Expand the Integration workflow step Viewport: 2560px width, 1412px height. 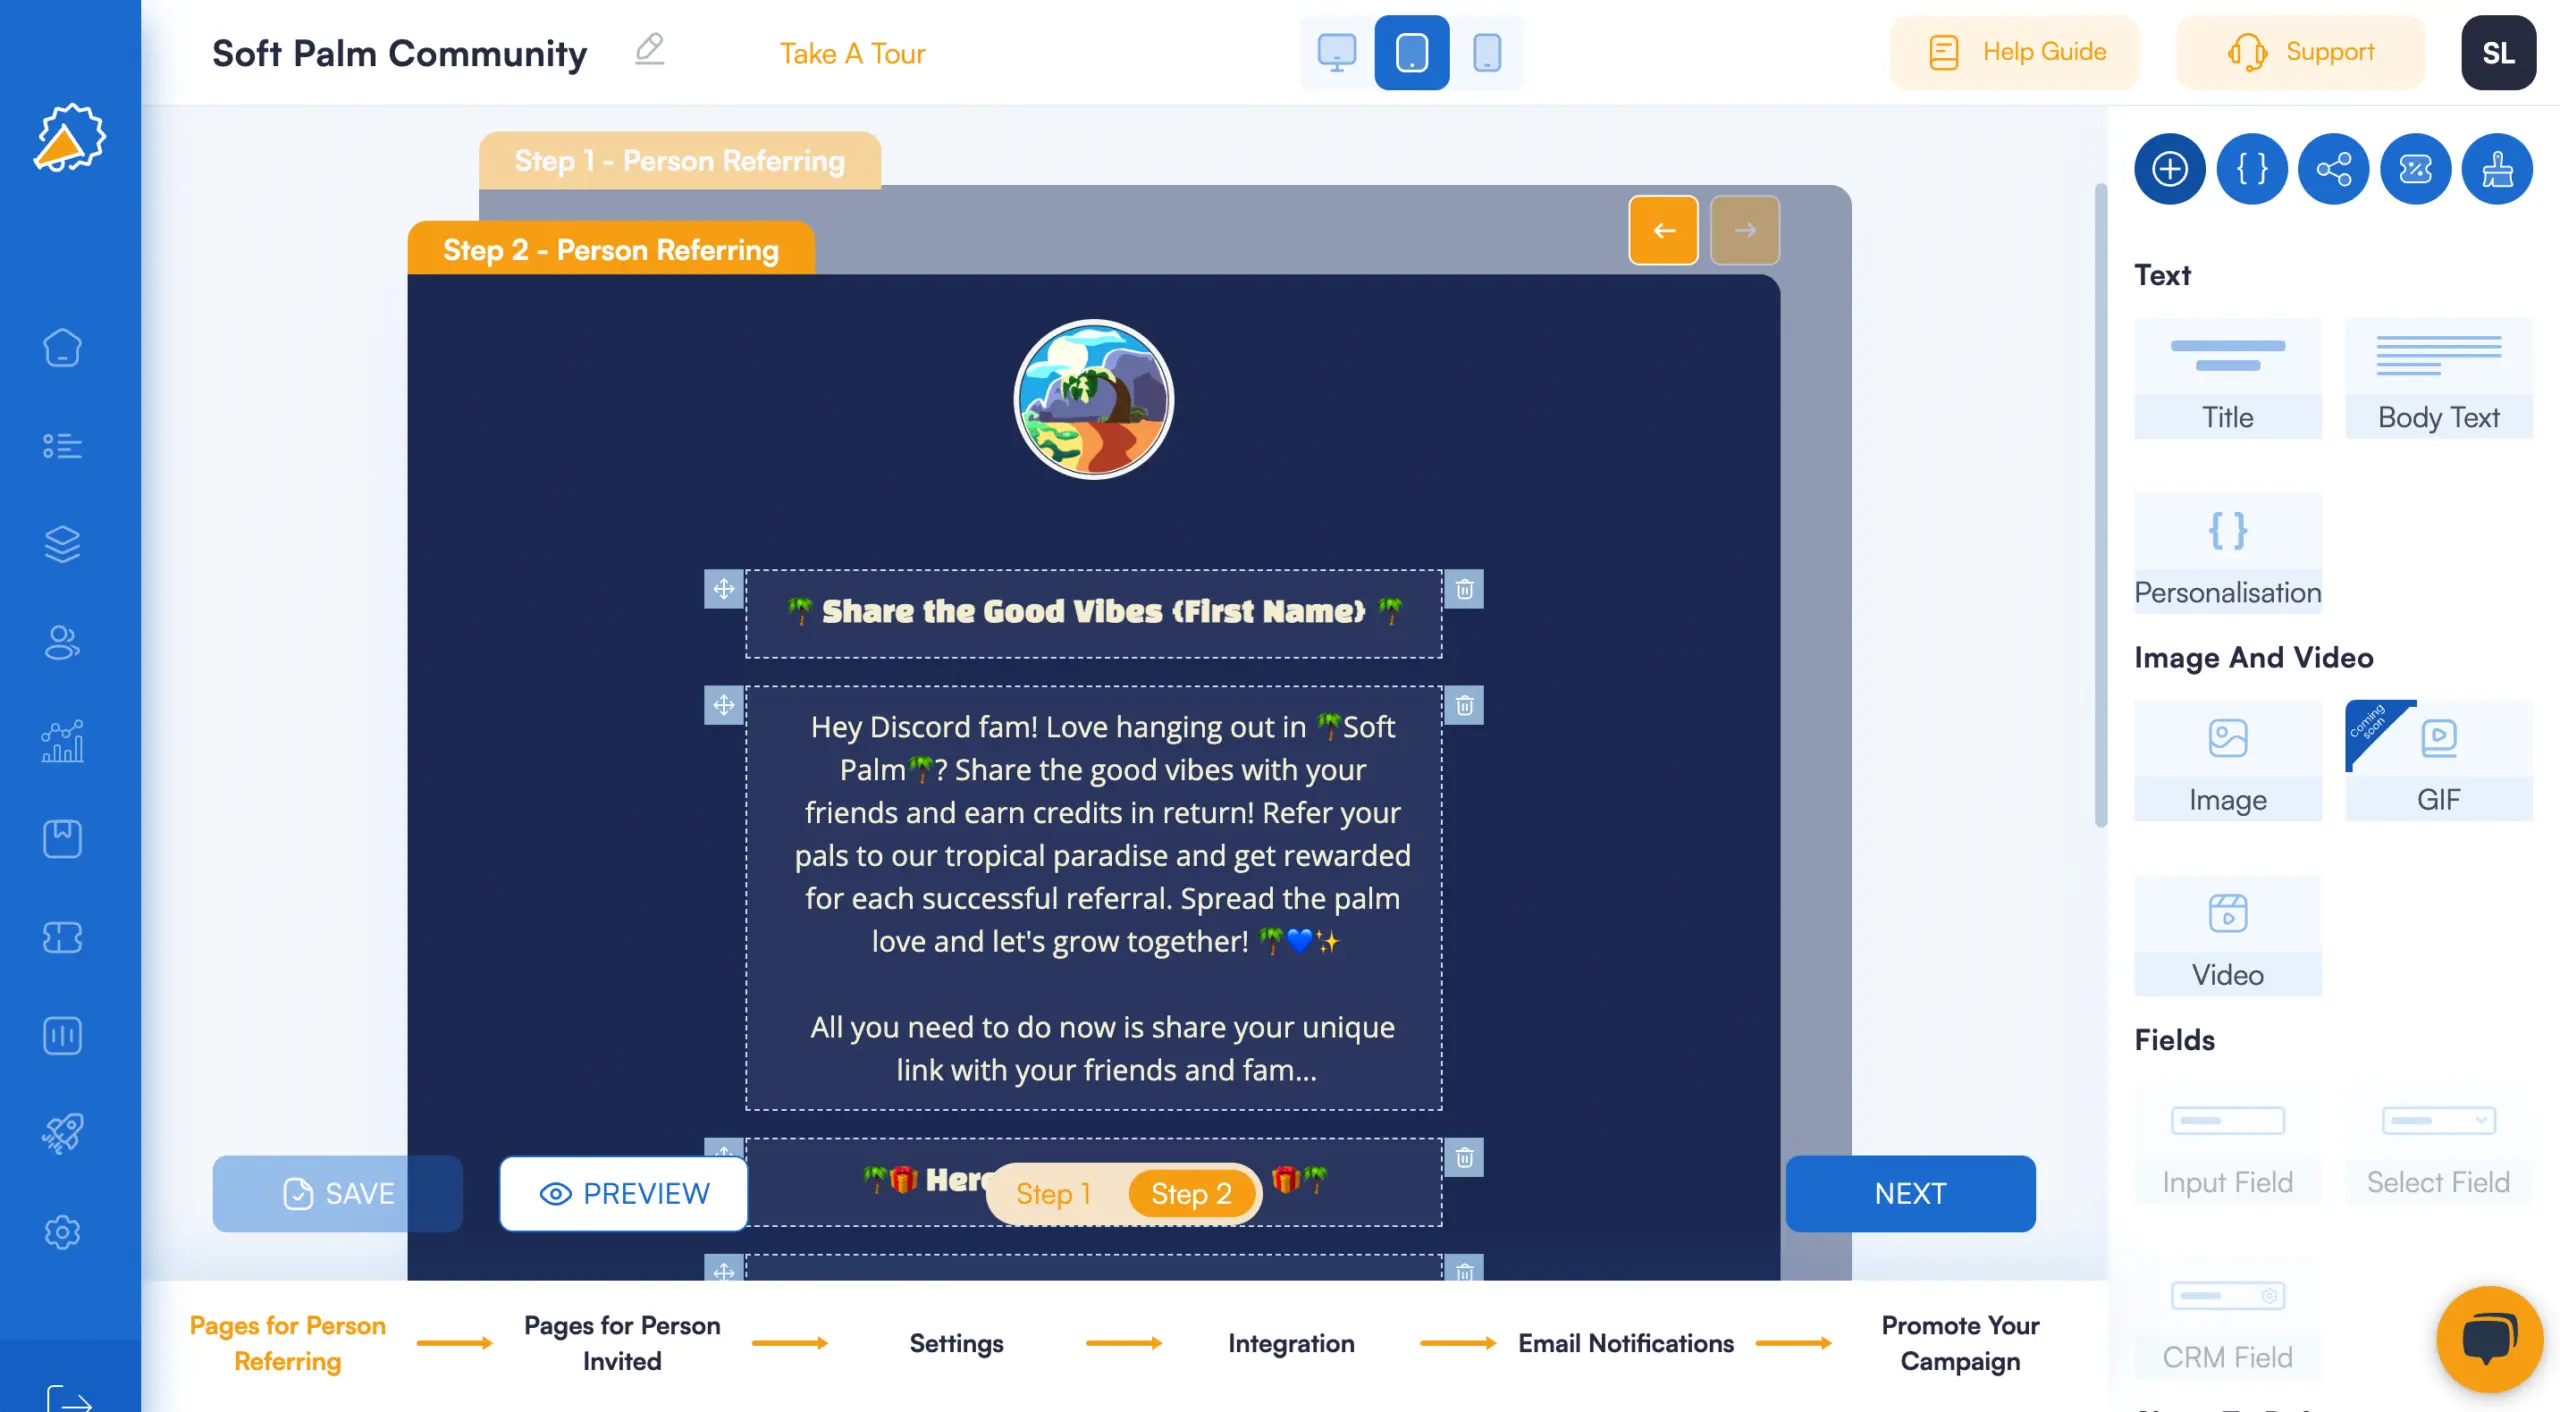(1290, 1344)
